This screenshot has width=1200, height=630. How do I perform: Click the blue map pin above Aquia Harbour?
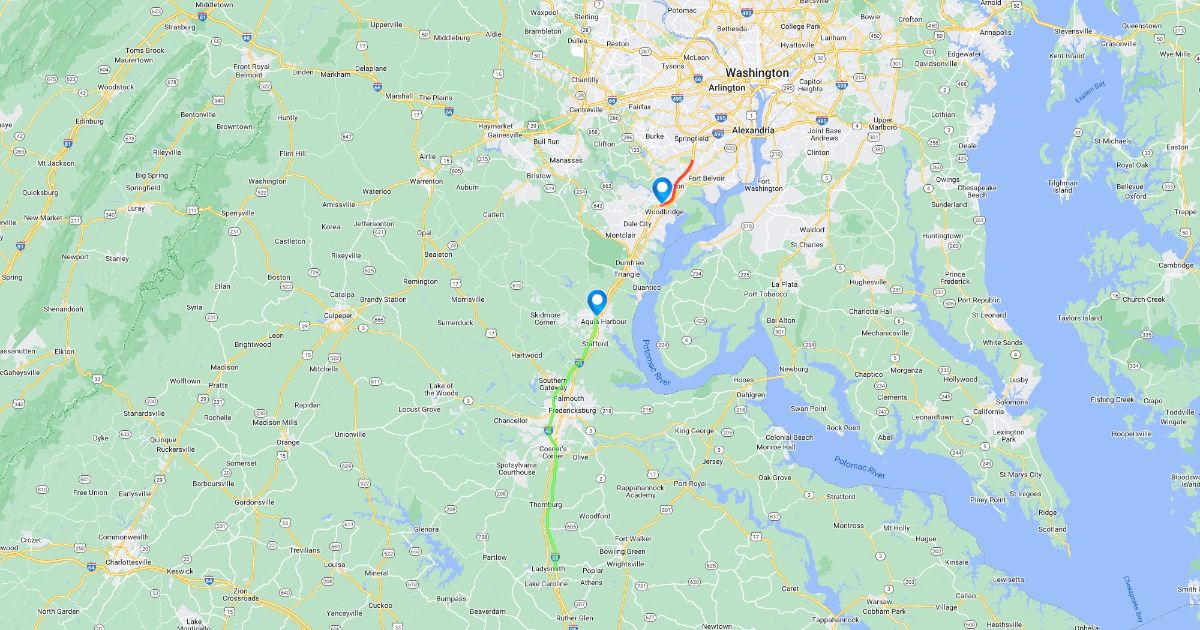tap(597, 302)
